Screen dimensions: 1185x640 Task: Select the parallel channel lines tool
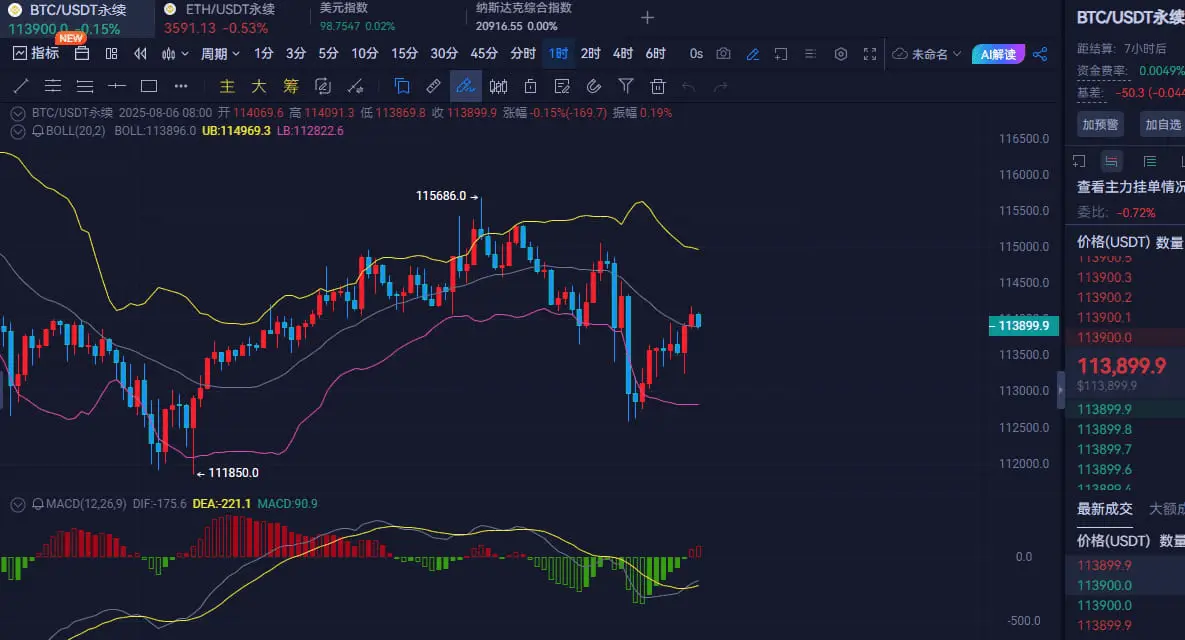pos(53,86)
